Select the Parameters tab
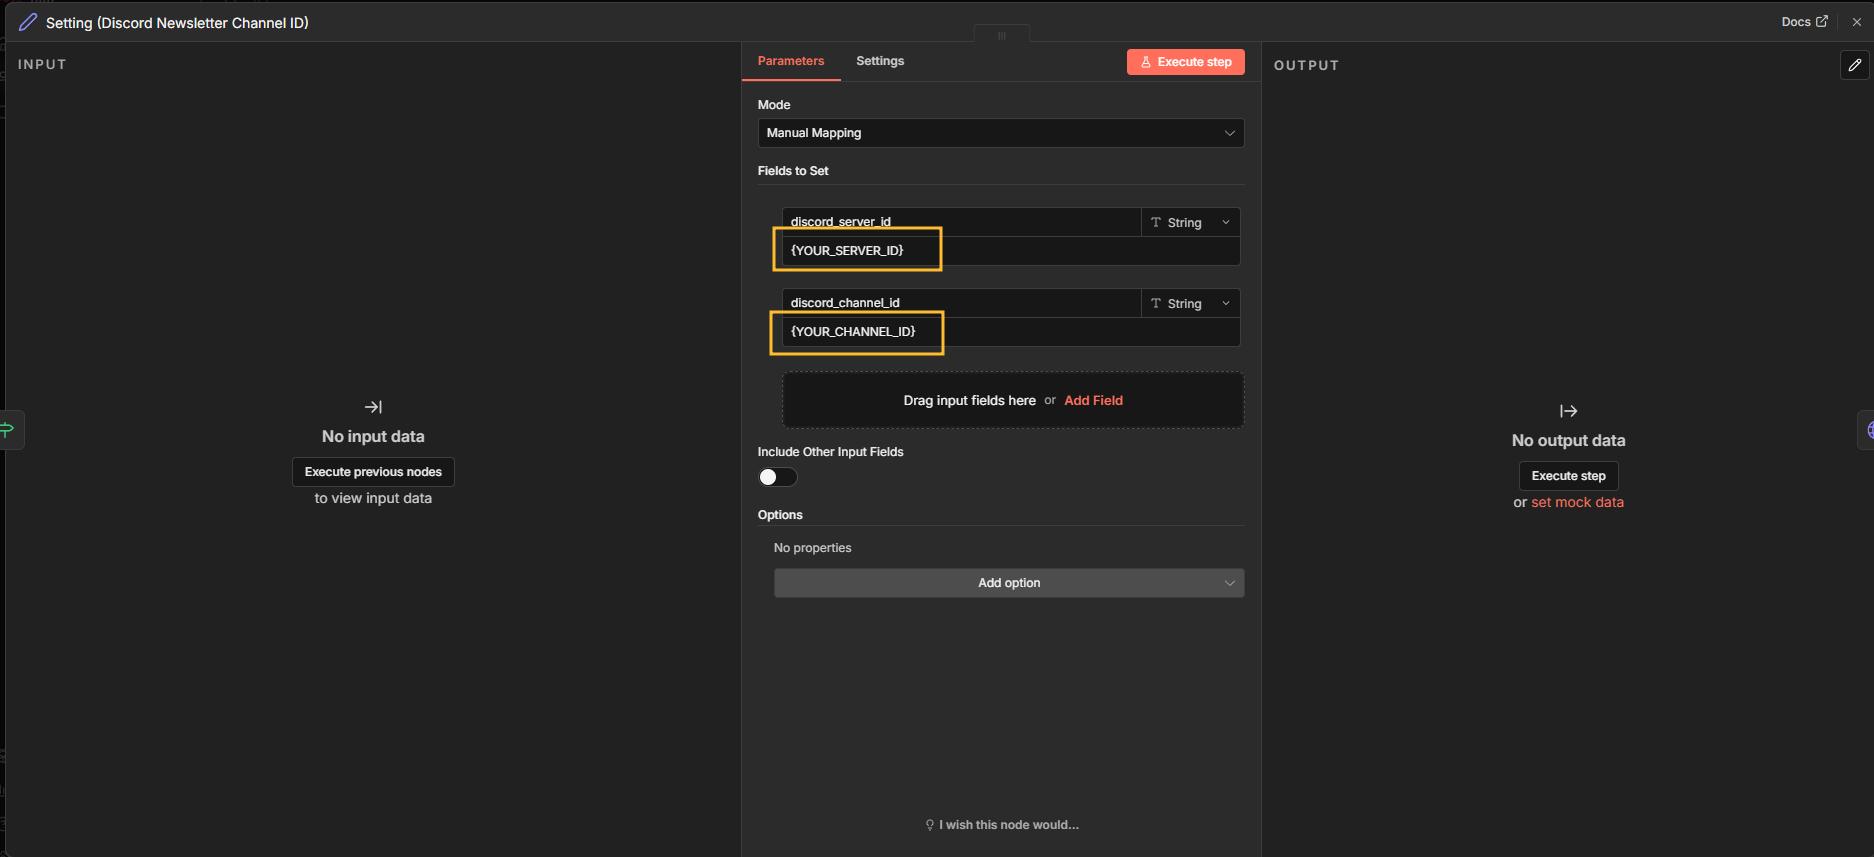This screenshot has width=1874, height=857. (x=790, y=61)
